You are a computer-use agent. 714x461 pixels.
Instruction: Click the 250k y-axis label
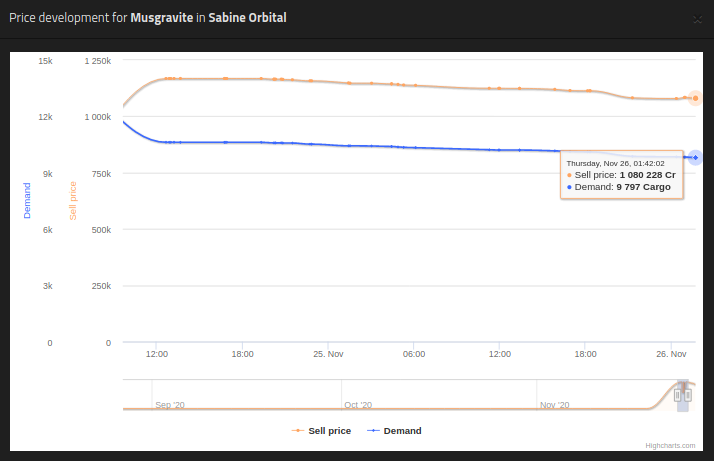coord(101,286)
